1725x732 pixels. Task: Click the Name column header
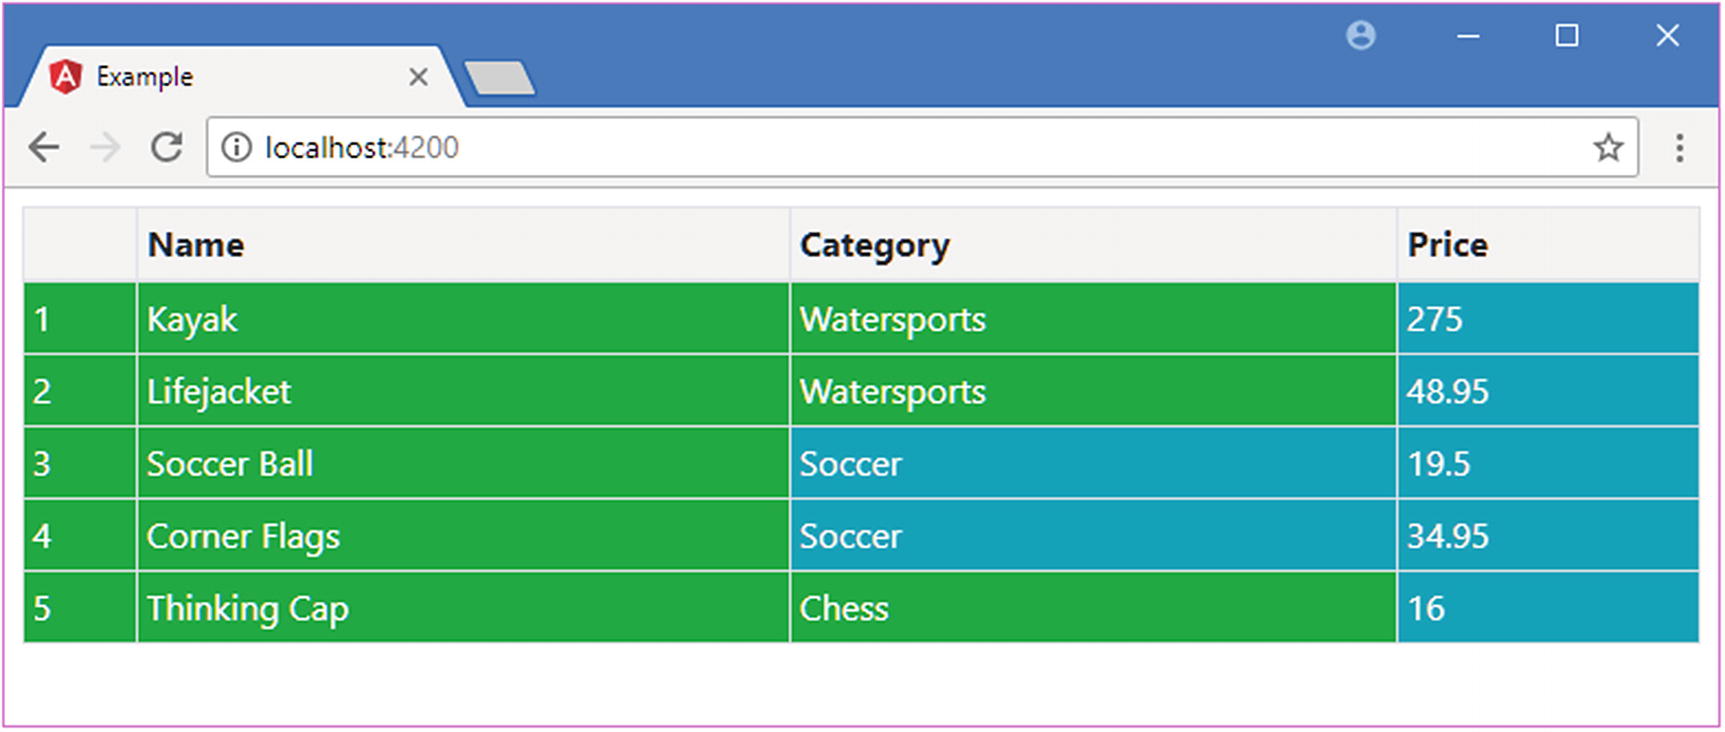196,245
